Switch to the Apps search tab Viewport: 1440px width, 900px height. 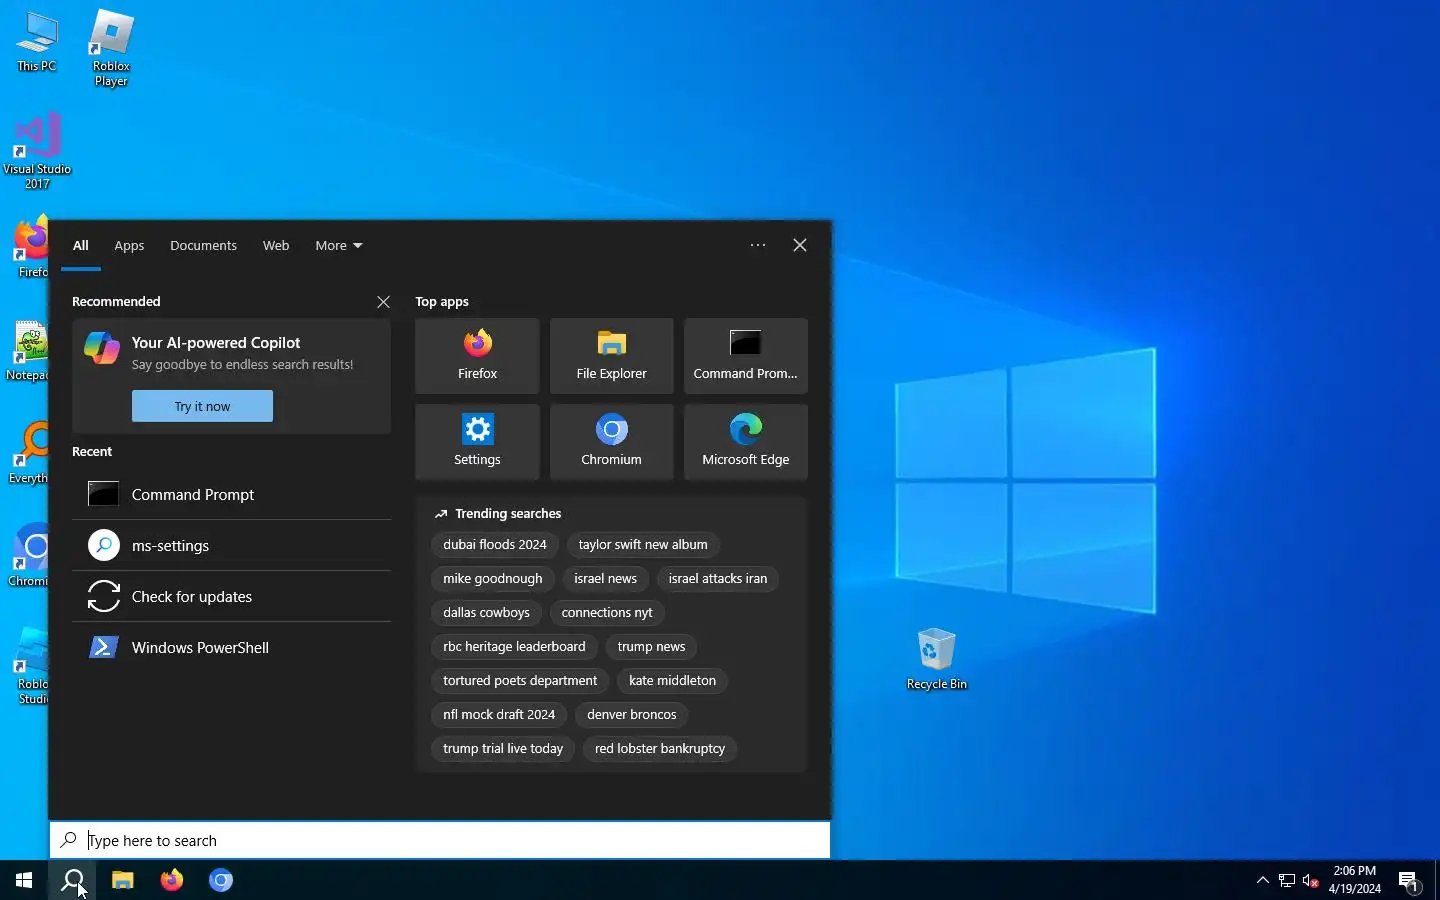129,245
